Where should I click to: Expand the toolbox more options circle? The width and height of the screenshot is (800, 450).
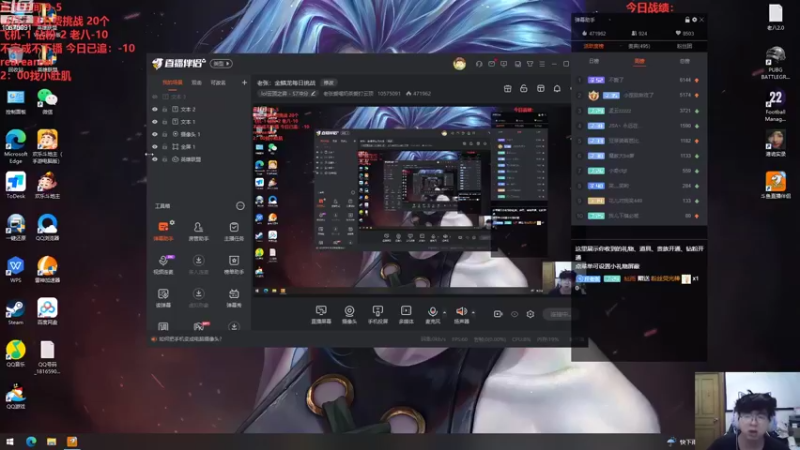point(240,206)
